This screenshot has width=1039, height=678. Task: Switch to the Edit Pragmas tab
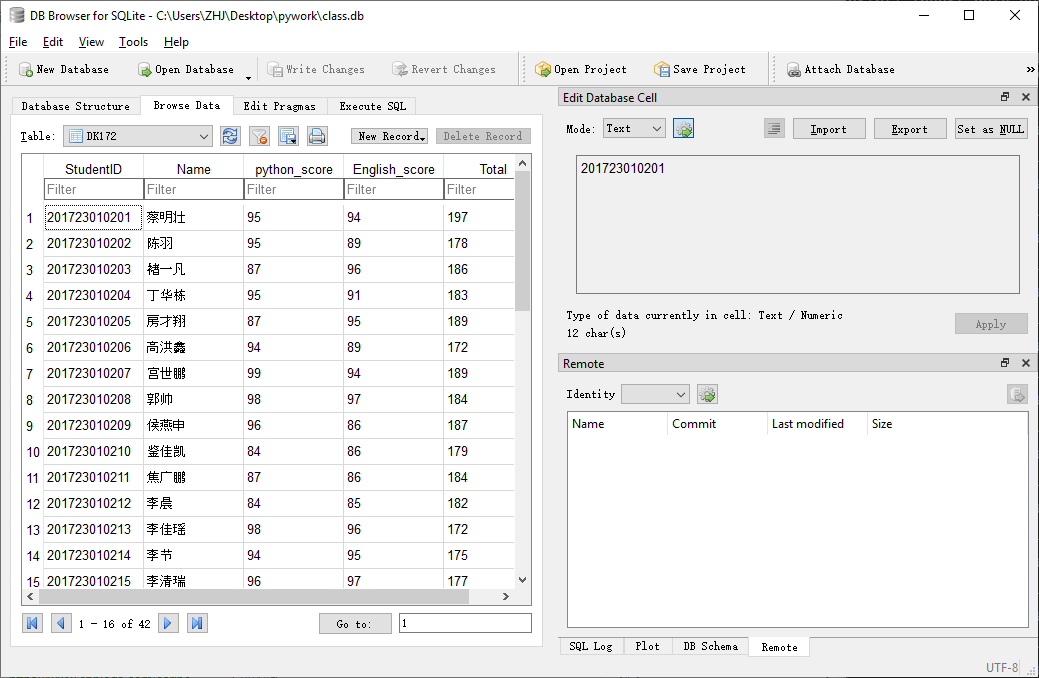pos(280,106)
